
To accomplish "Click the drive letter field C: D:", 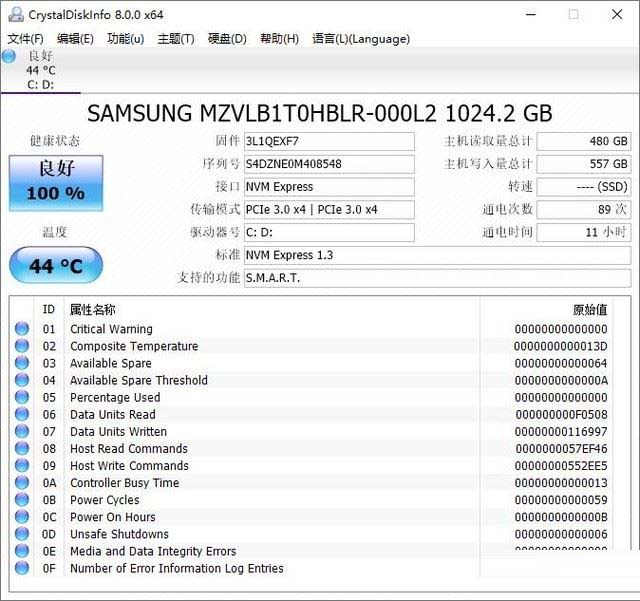I will click(x=329, y=233).
